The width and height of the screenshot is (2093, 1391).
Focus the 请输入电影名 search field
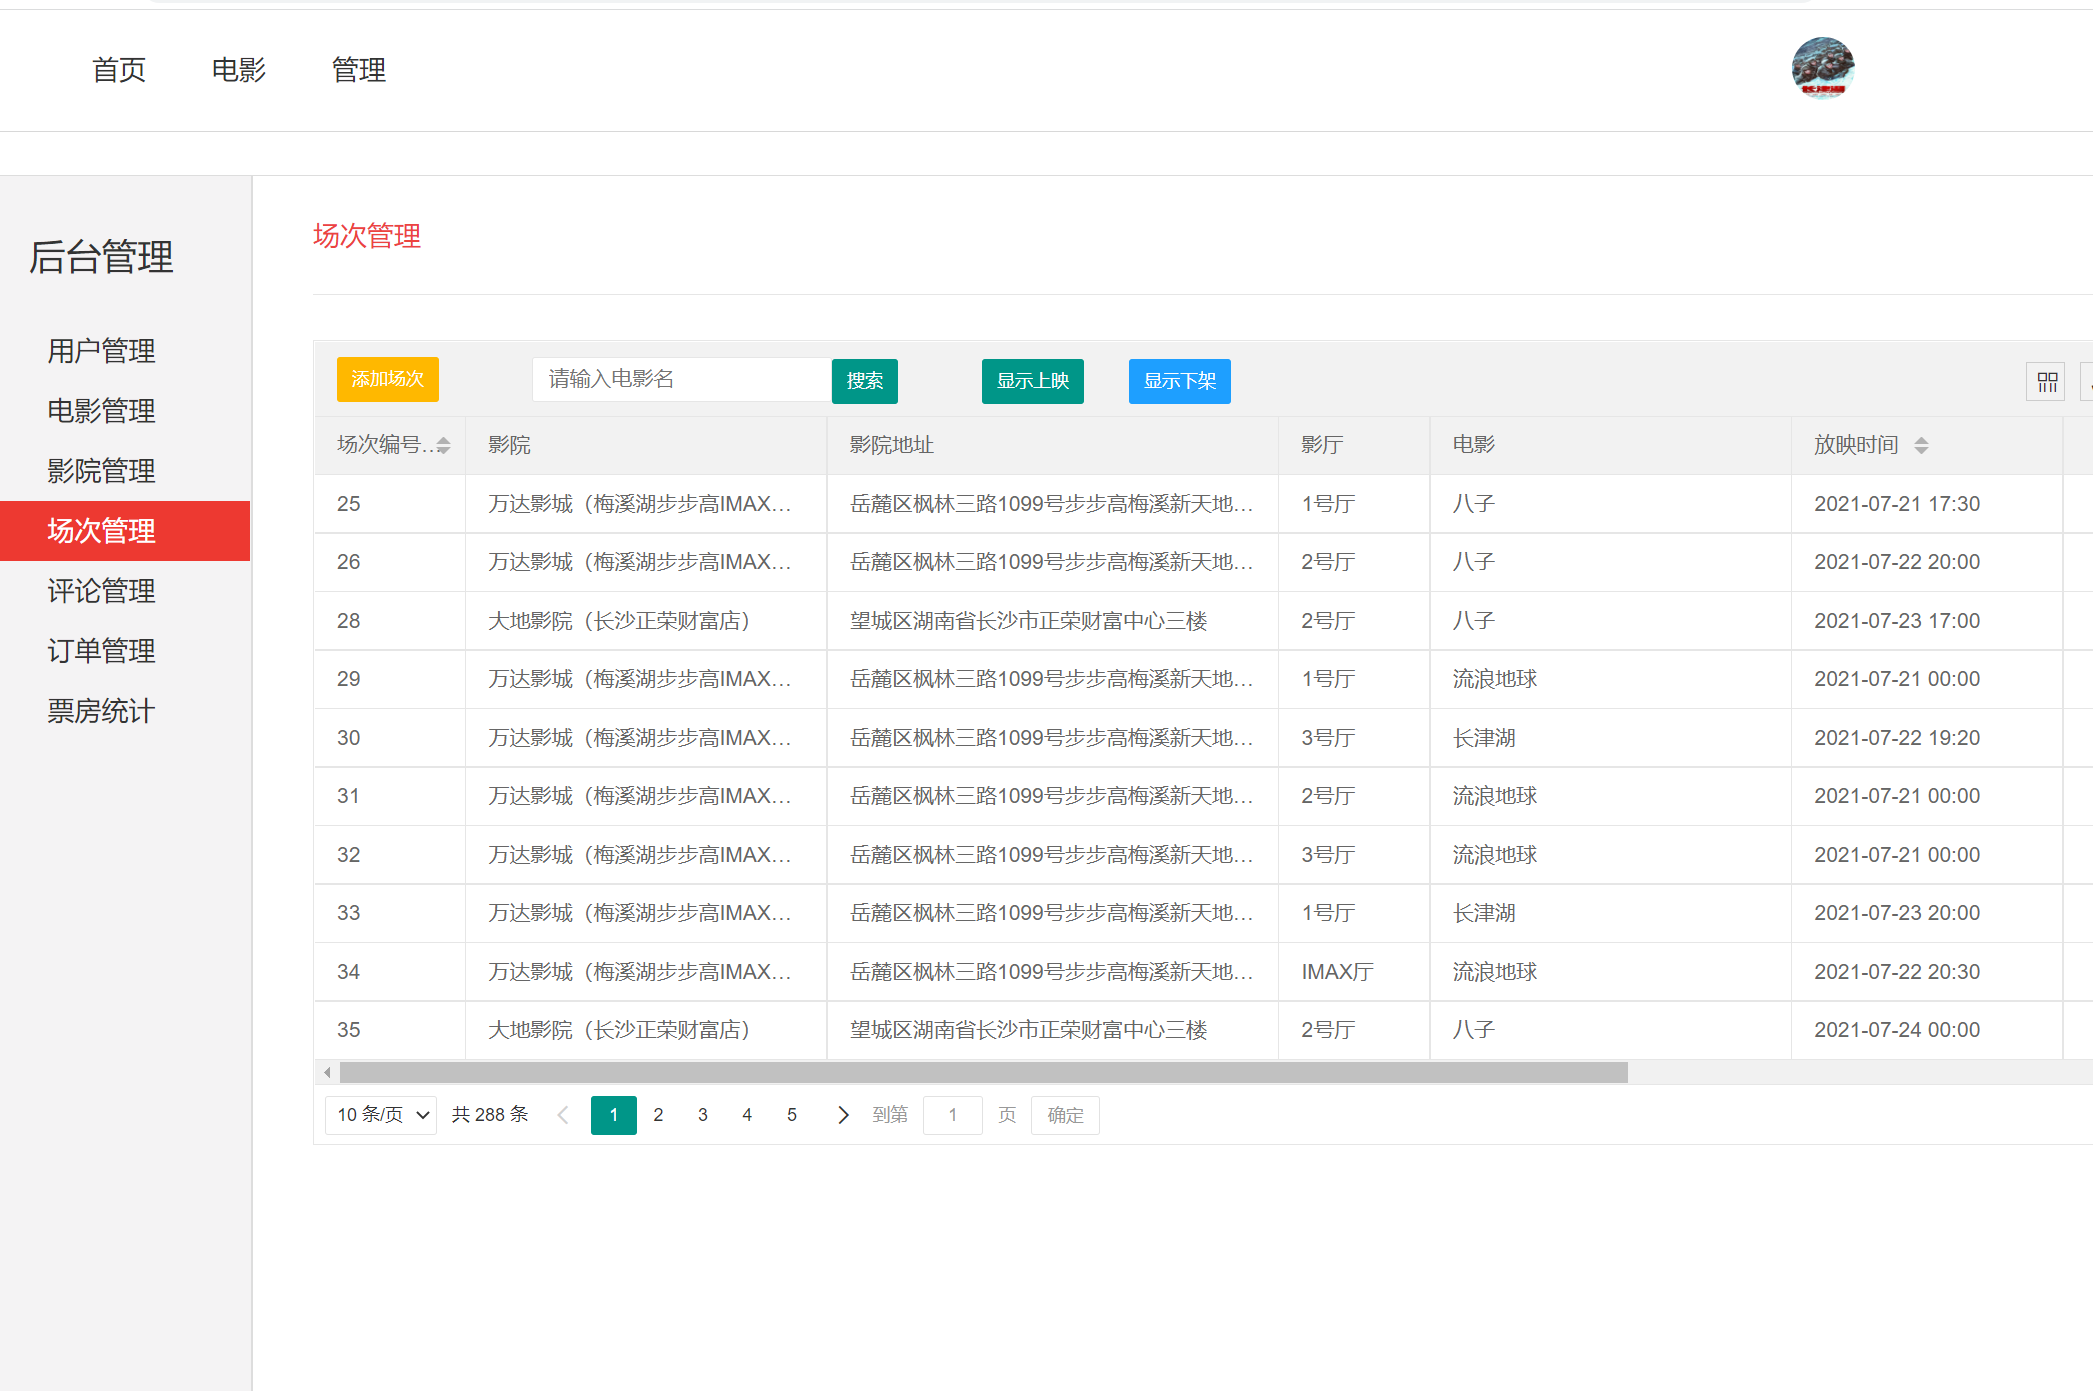[x=681, y=380]
